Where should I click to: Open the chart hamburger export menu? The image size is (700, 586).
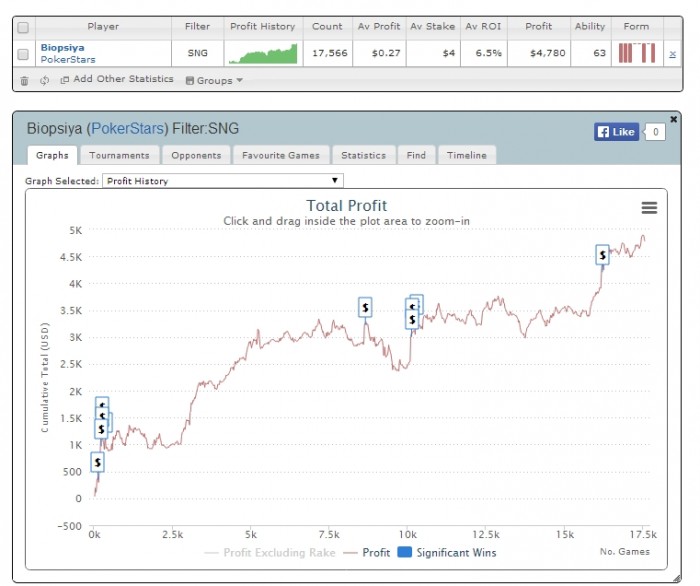(x=649, y=208)
